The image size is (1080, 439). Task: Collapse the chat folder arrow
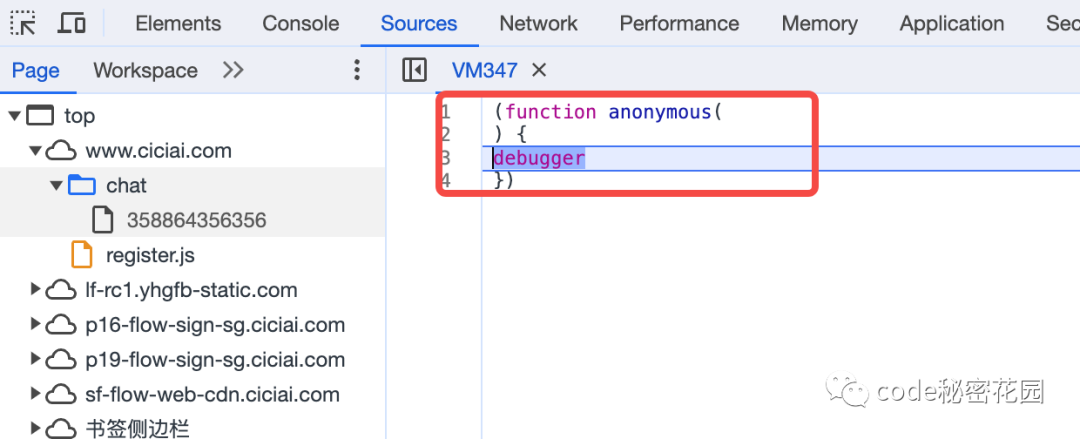pyautogui.click(x=56, y=185)
